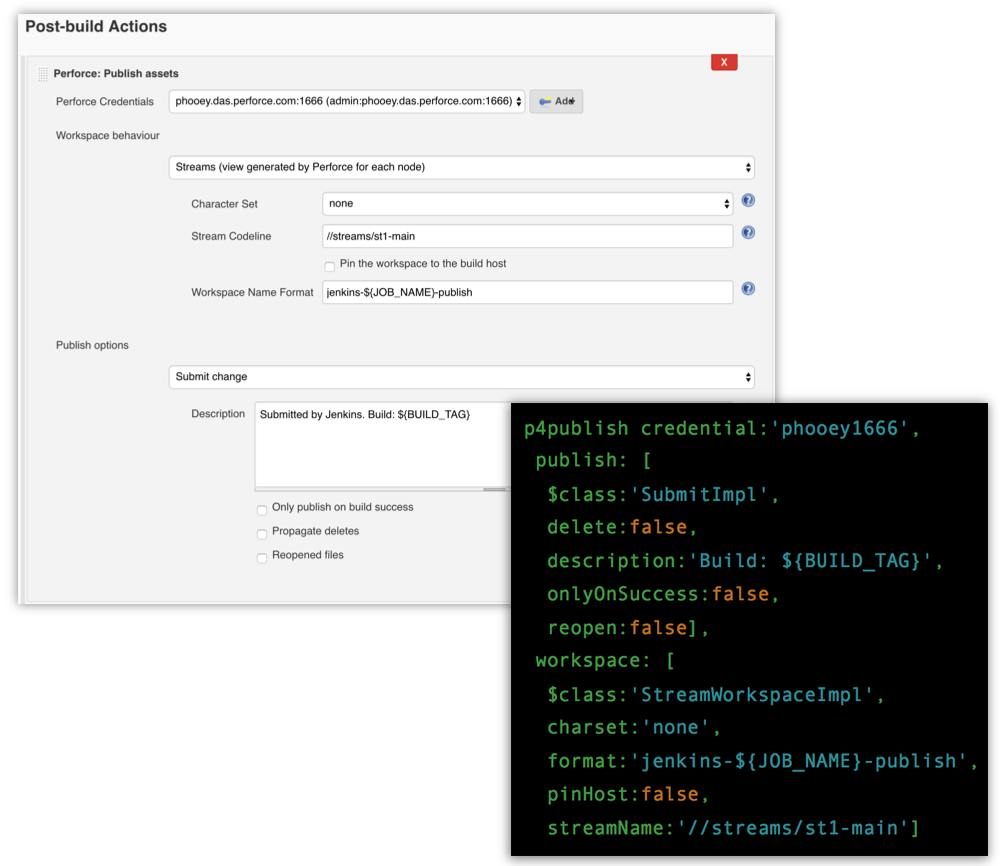
Task: Click Add to create a new credential
Action: click(556, 101)
